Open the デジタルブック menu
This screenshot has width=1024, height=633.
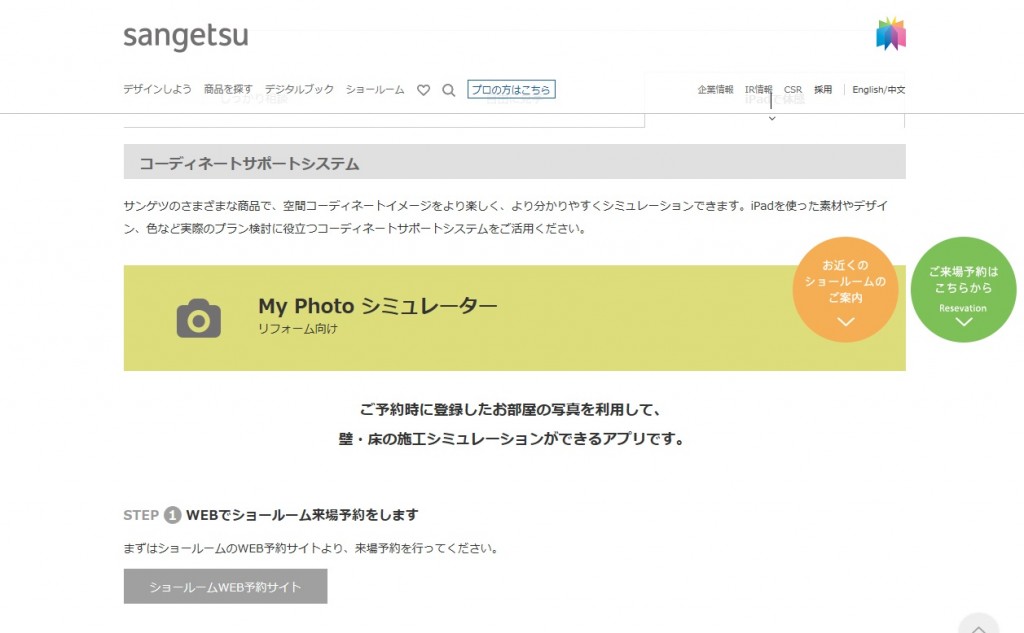pos(299,89)
